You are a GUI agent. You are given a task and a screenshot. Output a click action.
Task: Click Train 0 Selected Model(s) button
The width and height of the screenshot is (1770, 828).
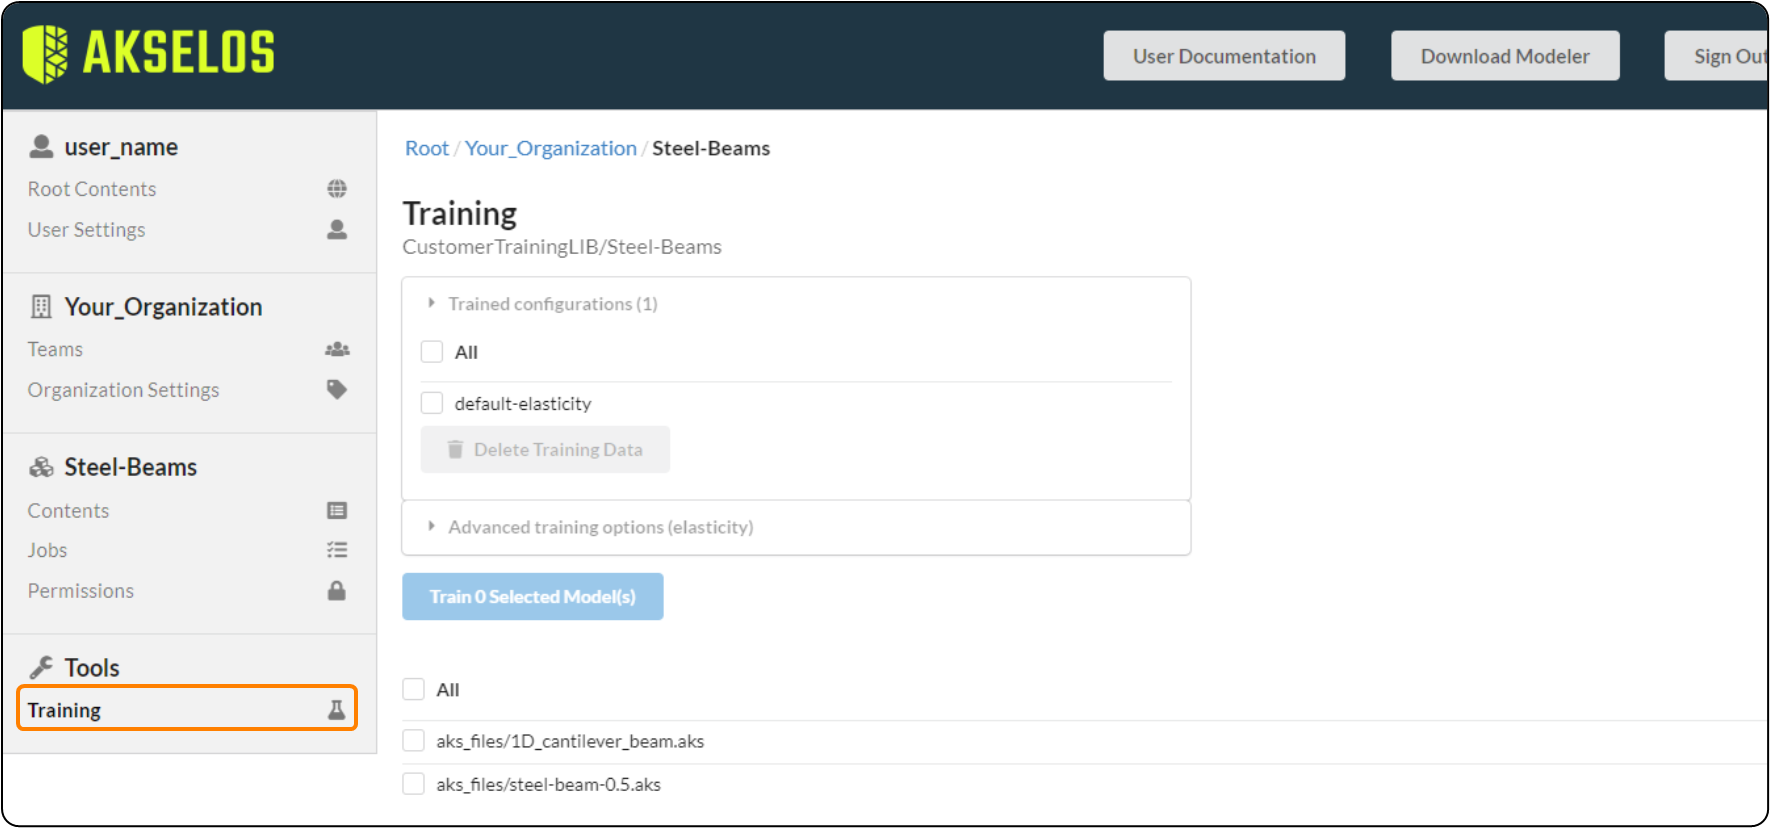coord(533,596)
